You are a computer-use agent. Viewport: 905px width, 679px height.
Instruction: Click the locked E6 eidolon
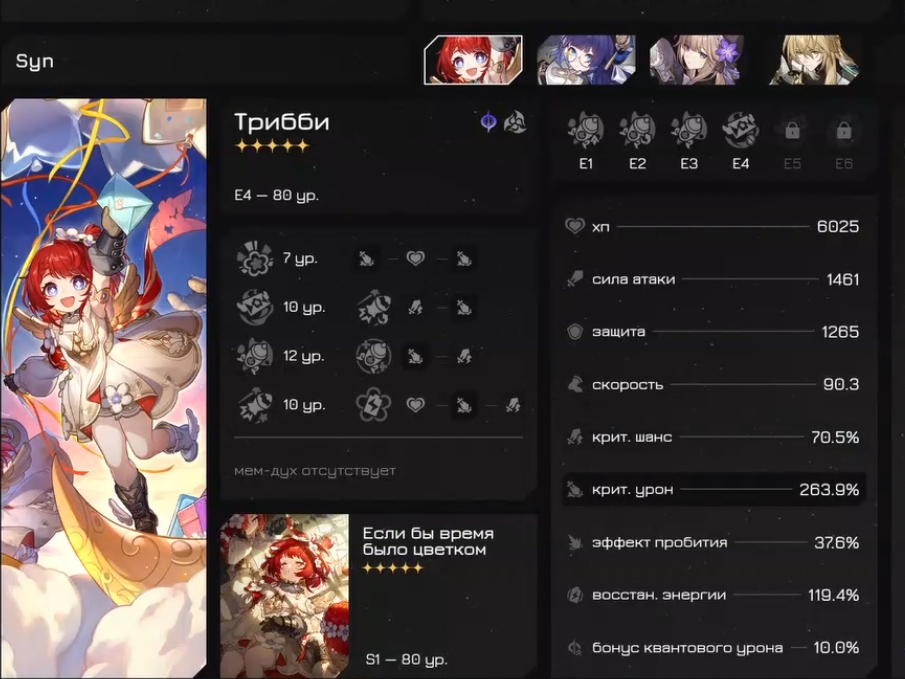coord(844,131)
